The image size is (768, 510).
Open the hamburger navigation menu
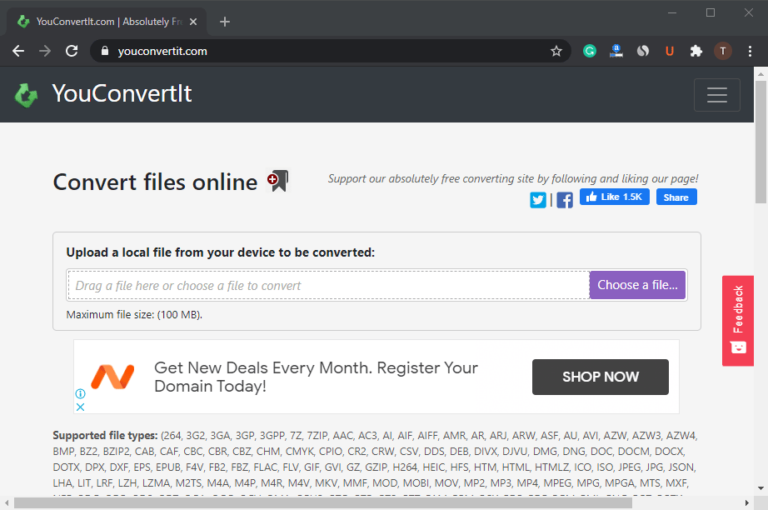(x=717, y=95)
